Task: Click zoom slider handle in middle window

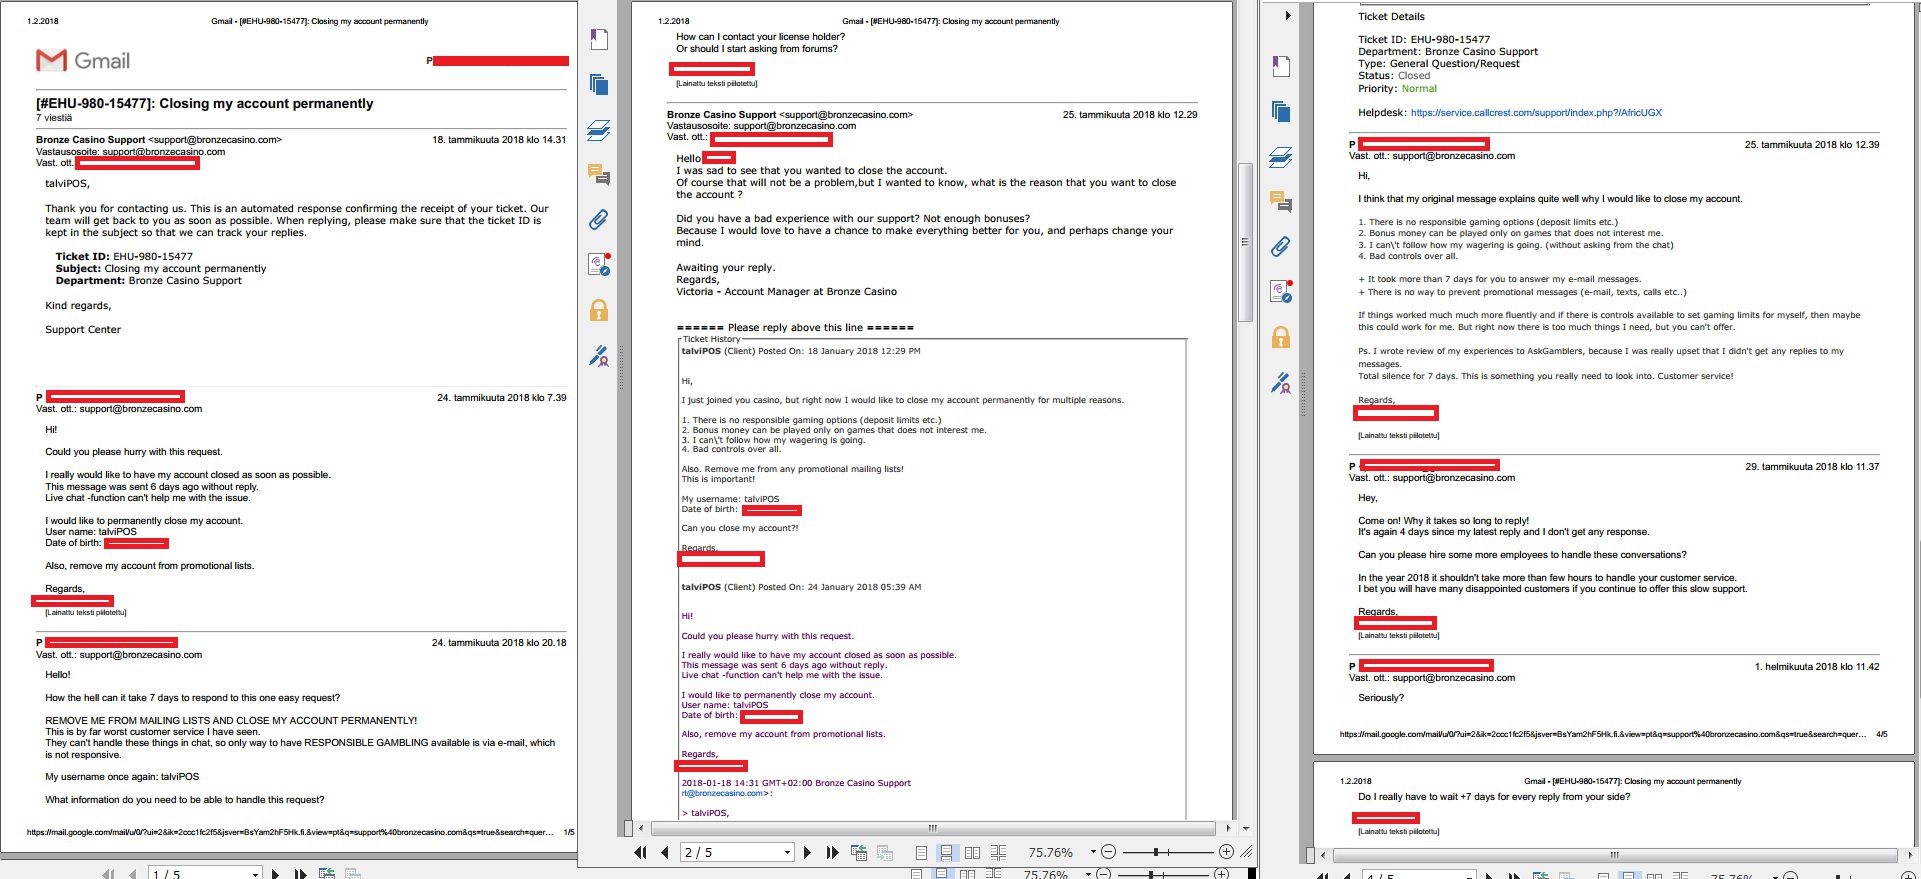Action: pyautogui.click(x=1155, y=852)
